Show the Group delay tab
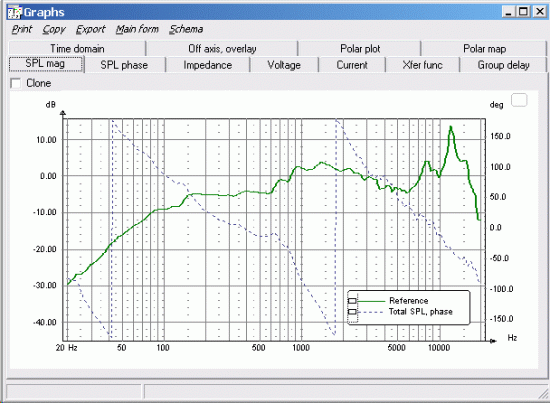Image resolution: width=550 pixels, height=403 pixels. pos(503,65)
